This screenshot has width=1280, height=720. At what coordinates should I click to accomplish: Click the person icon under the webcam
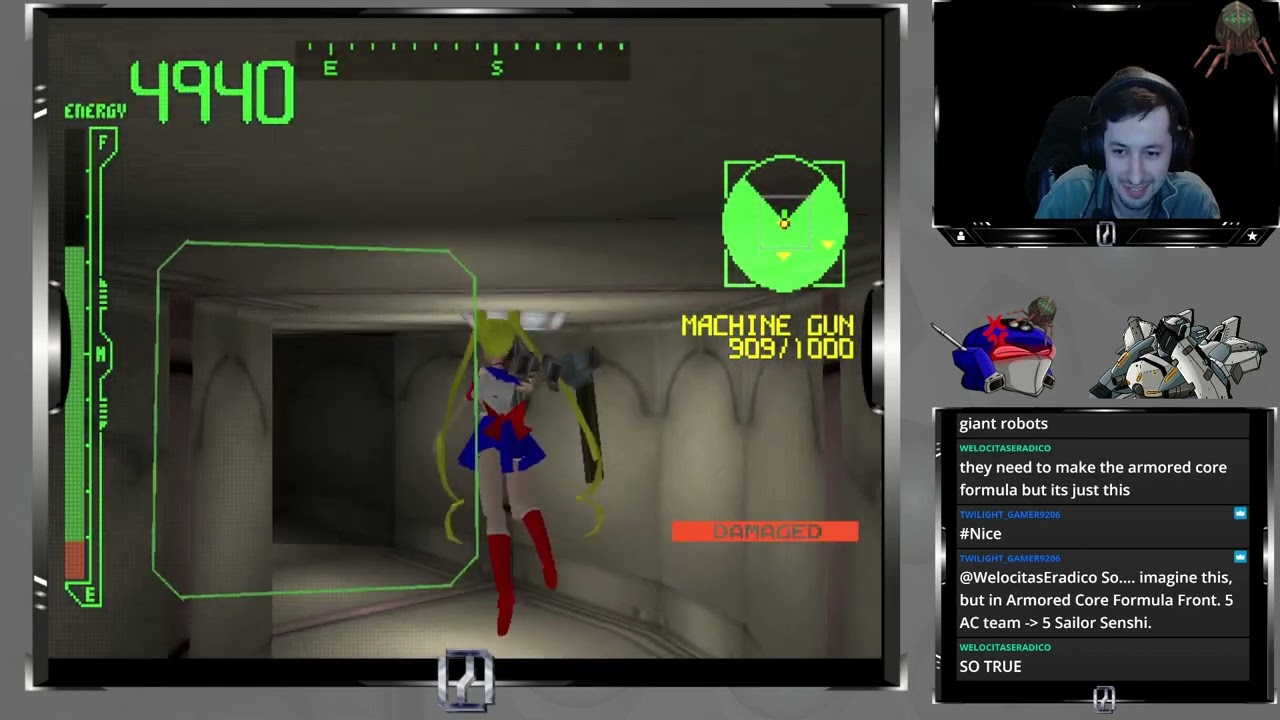[961, 236]
